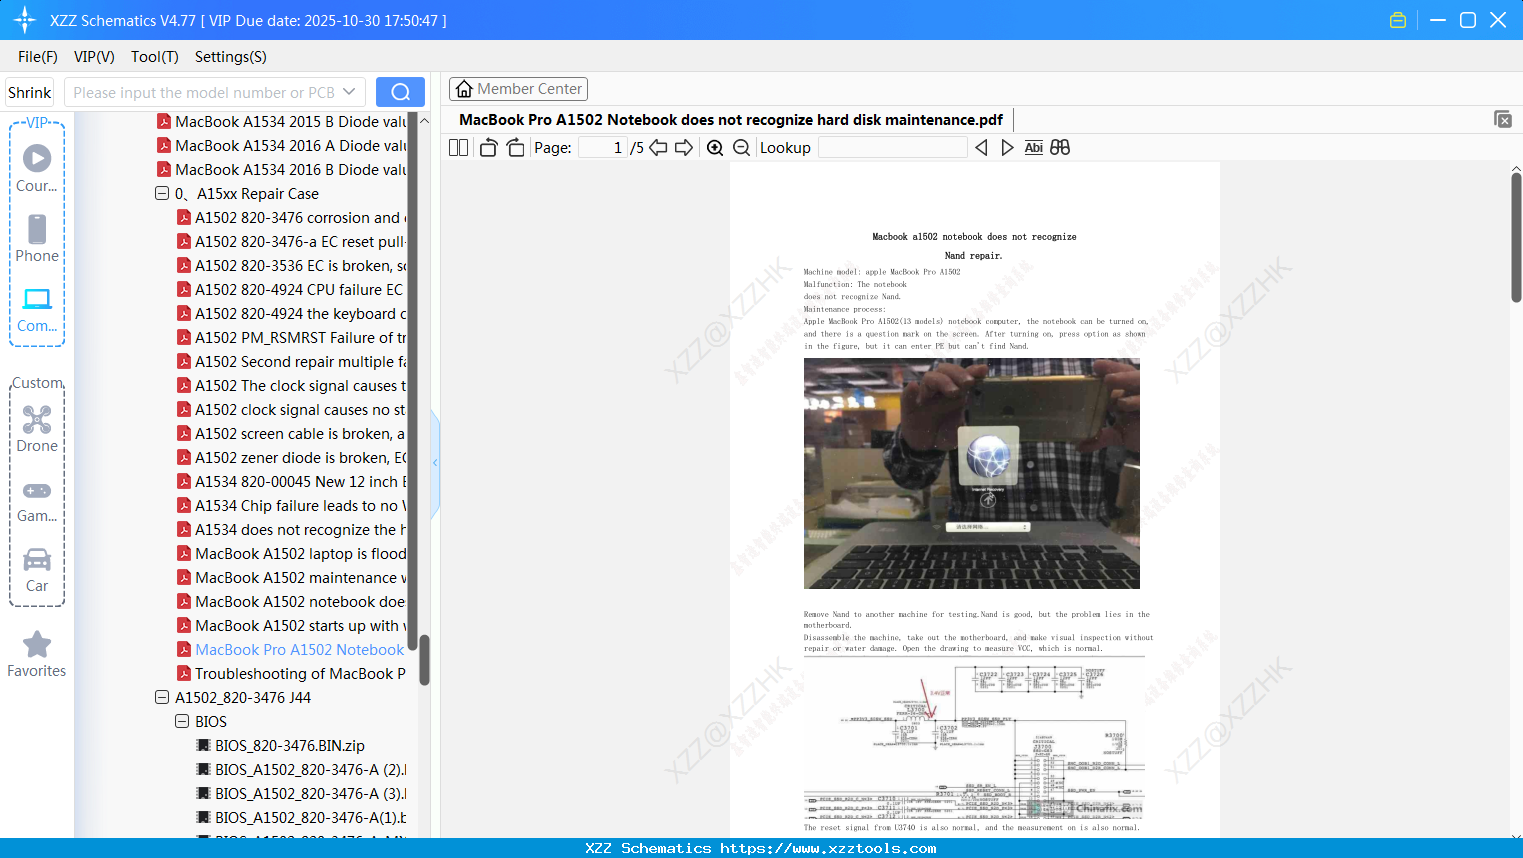Select highlighted MacBook Pro A1502 Notebook item

[292, 650]
